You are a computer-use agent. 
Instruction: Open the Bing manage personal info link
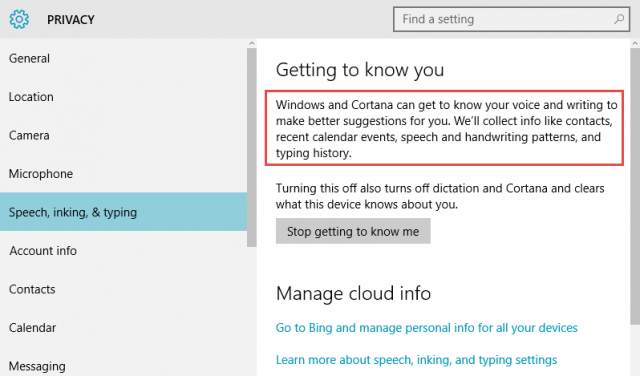tap(427, 328)
